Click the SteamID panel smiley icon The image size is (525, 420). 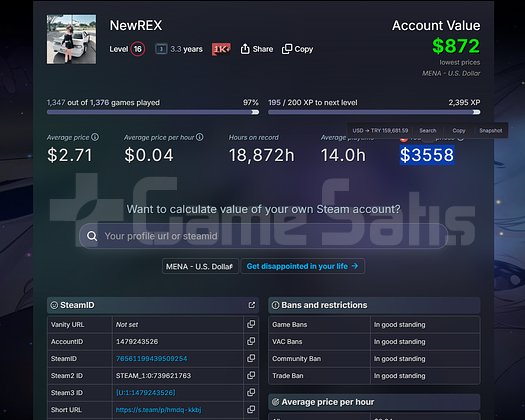(x=54, y=305)
